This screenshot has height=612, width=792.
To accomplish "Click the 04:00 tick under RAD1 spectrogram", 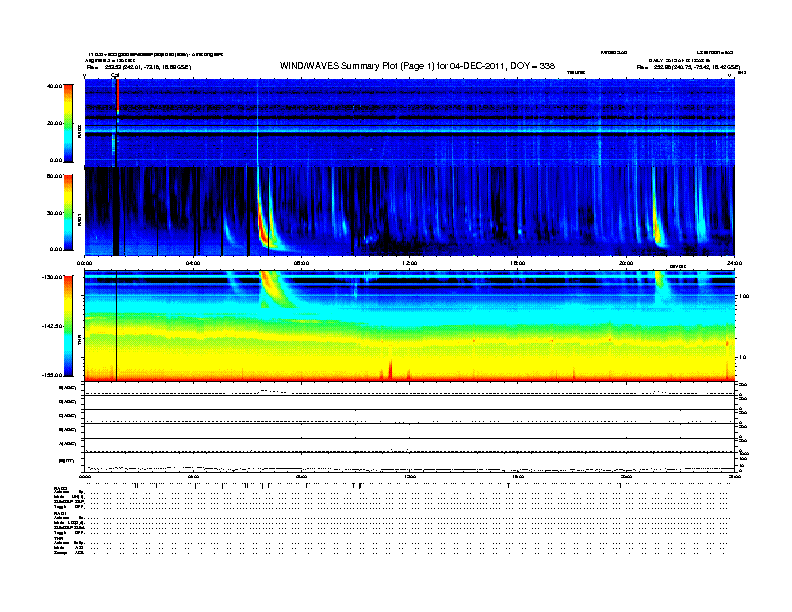I will click(x=193, y=263).
